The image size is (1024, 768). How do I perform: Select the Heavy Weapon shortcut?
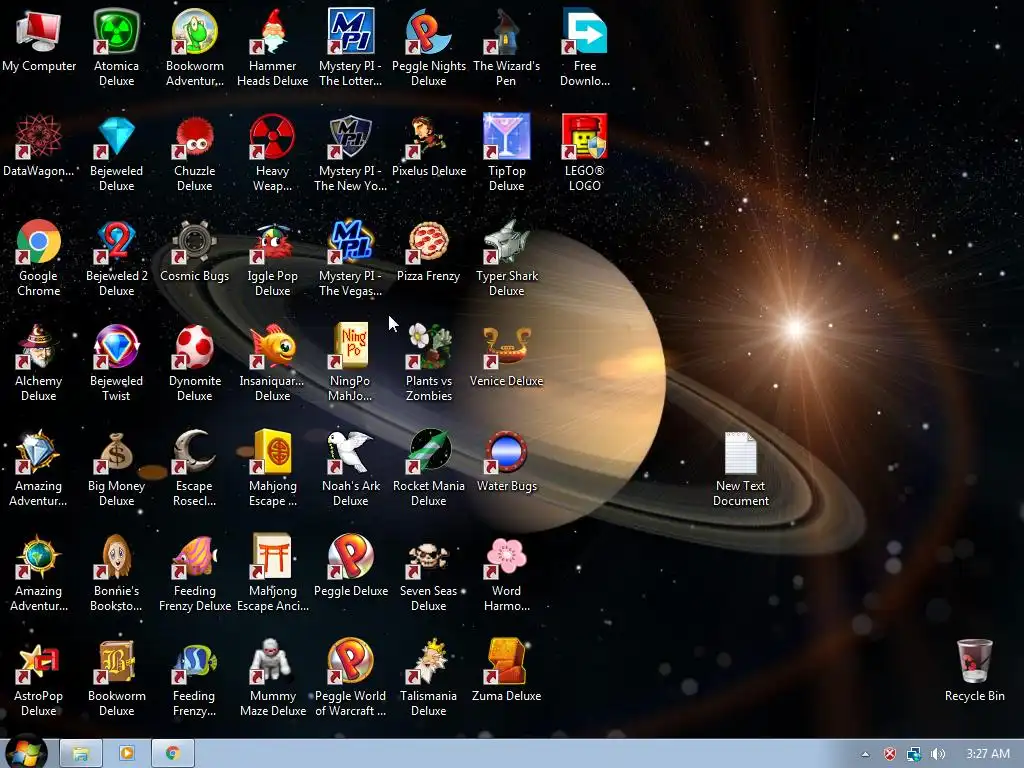tap(272, 137)
